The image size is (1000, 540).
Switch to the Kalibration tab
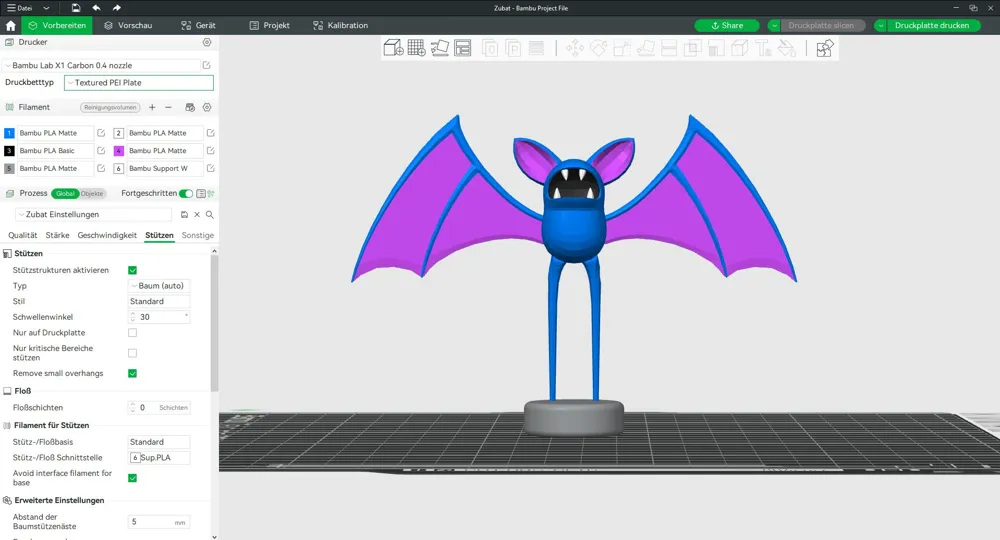341,26
